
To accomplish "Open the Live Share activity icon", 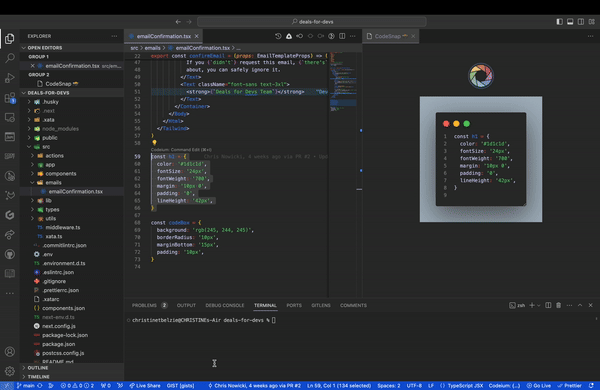I will point(10,234).
